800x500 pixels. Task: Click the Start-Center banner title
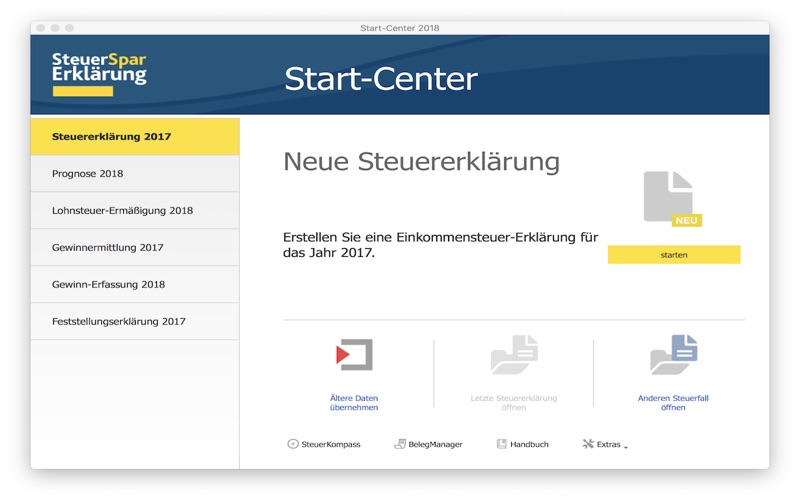[x=381, y=79]
